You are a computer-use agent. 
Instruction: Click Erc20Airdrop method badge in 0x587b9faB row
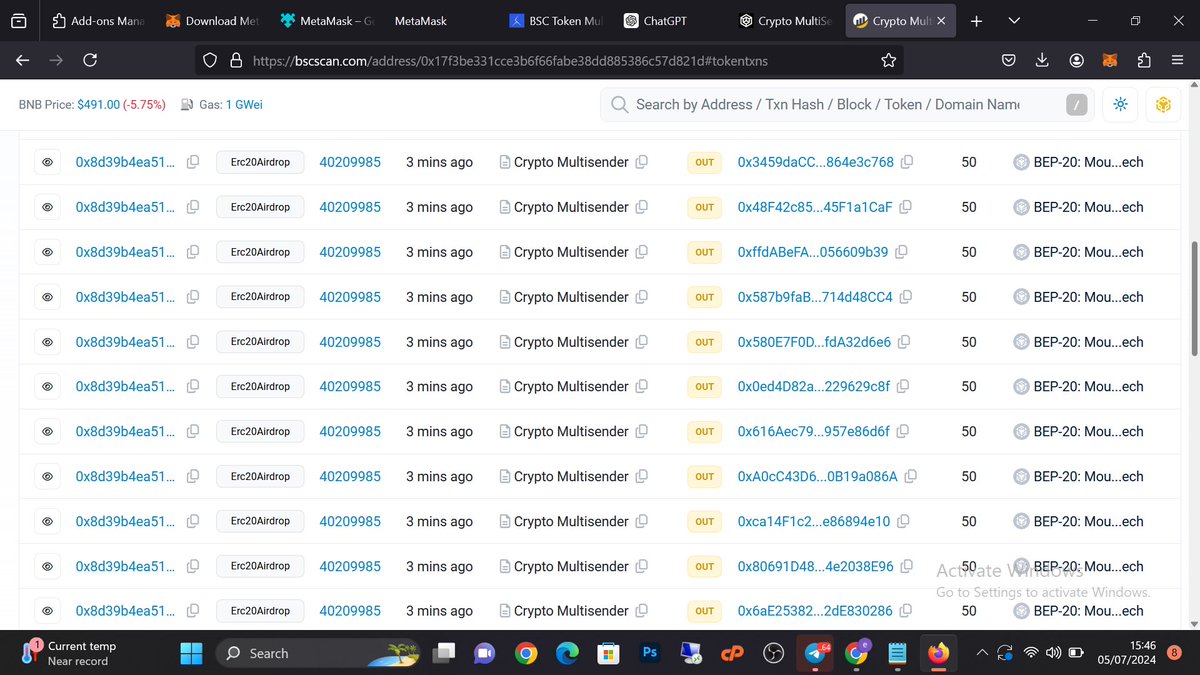(x=260, y=297)
